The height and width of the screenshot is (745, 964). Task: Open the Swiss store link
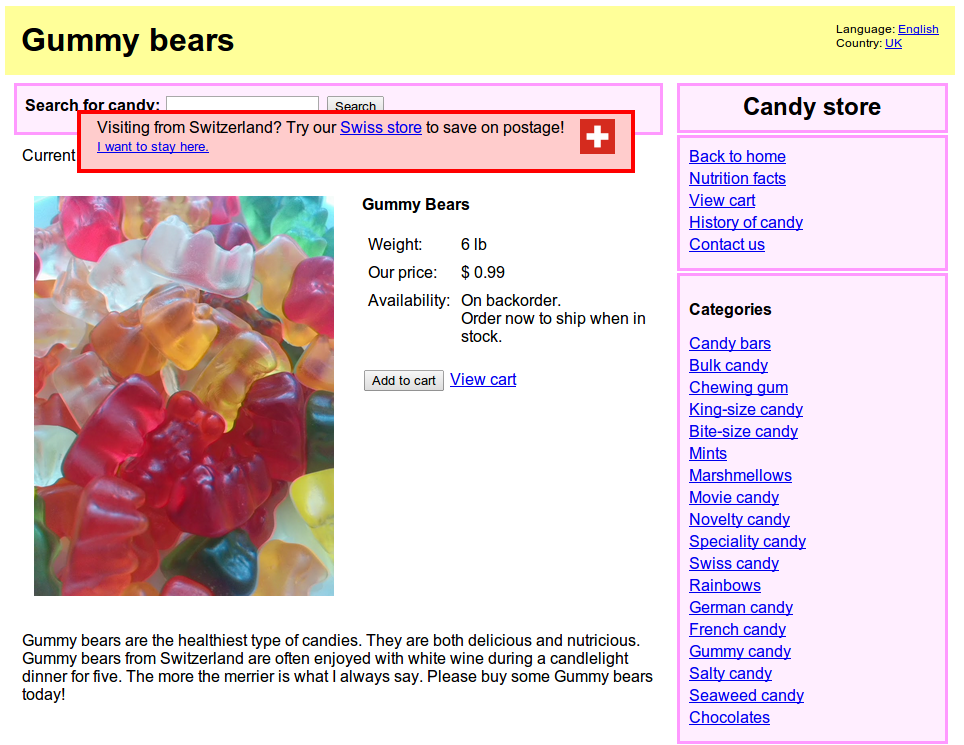coord(381,127)
